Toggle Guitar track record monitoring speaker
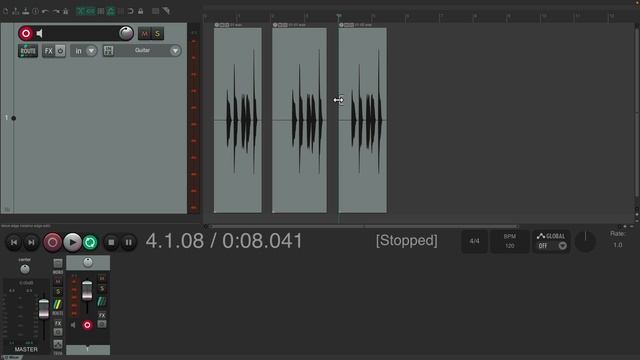Image resolution: width=640 pixels, height=360 pixels. pyautogui.click(x=40, y=33)
